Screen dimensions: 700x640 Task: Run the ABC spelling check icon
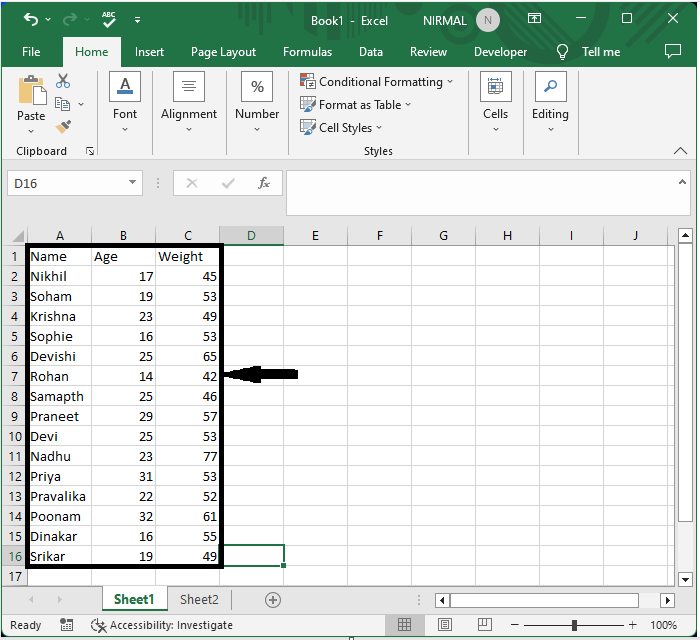coord(108,19)
